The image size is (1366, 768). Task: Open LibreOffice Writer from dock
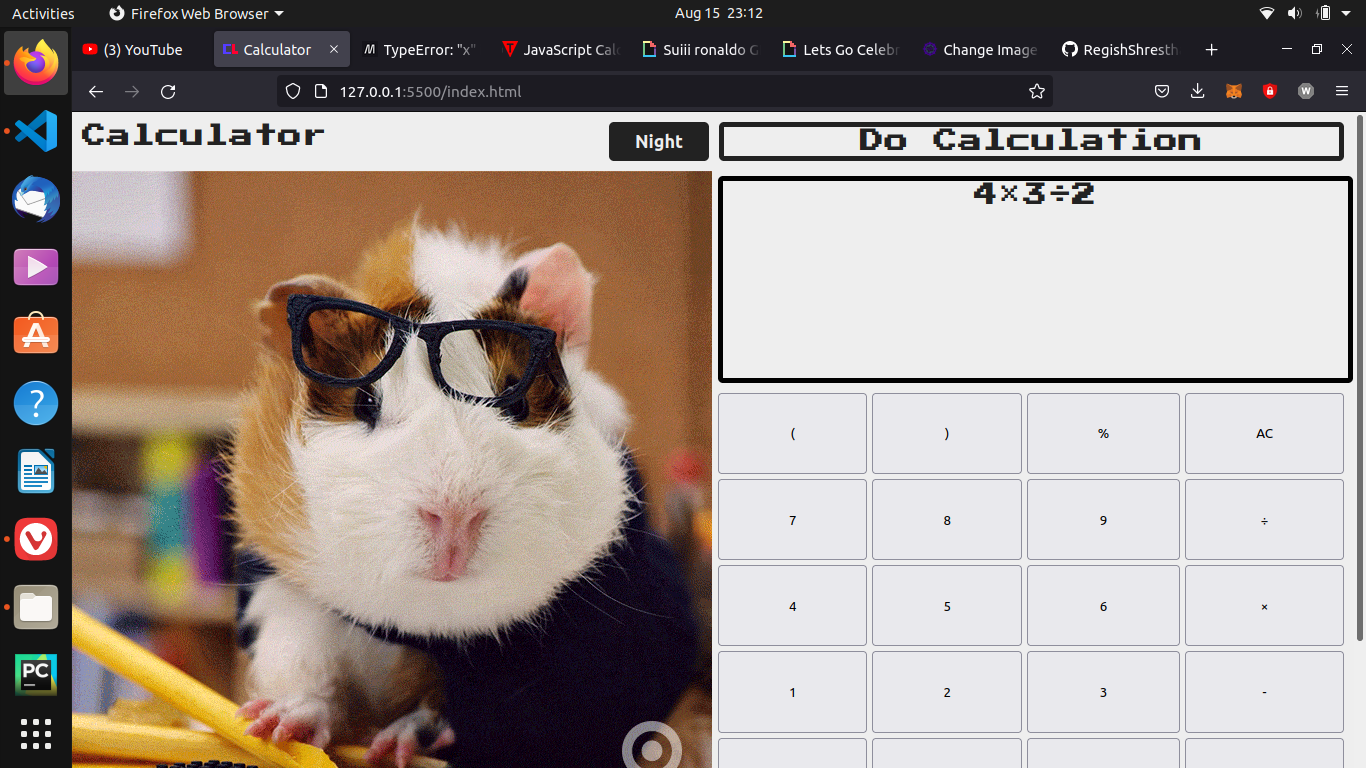click(x=36, y=471)
